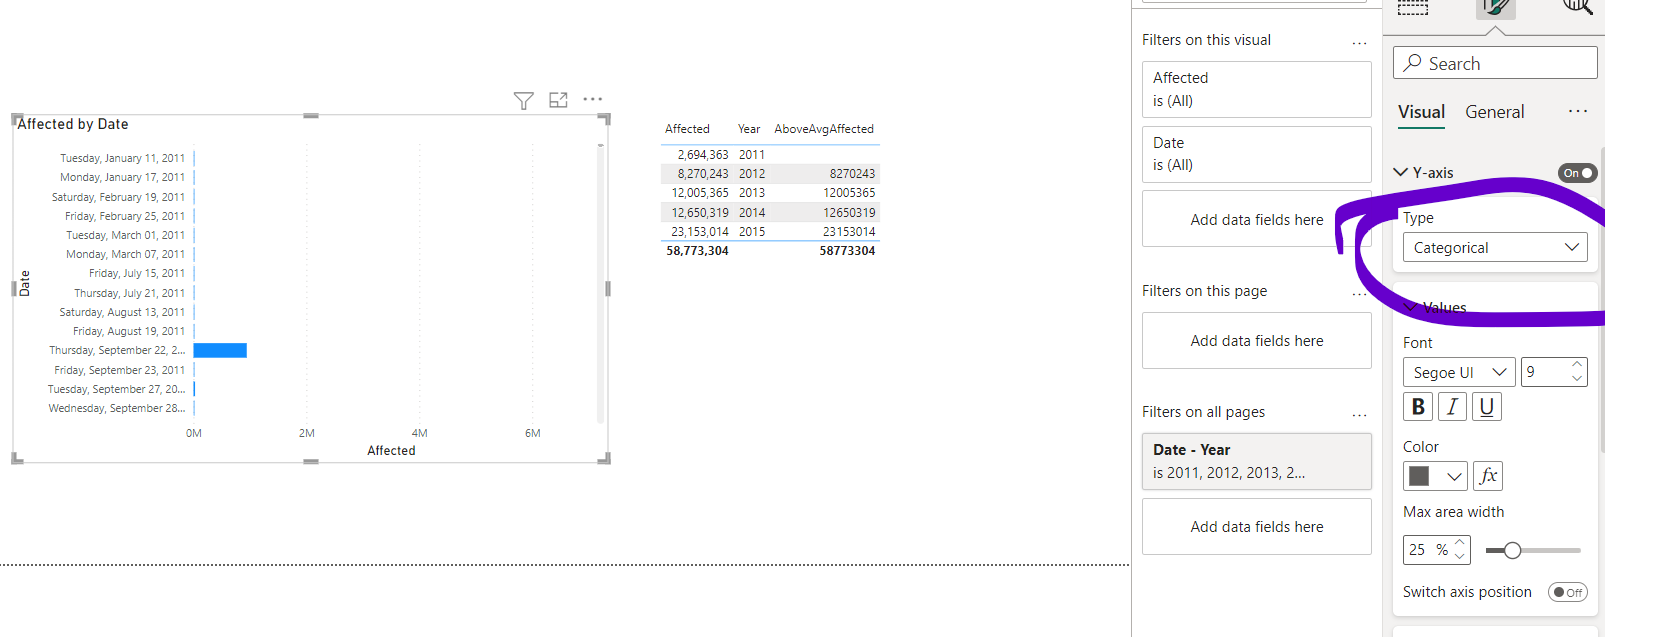Open ellipsis menu for Filters on this visual
1665x637 pixels.
[1359, 43]
